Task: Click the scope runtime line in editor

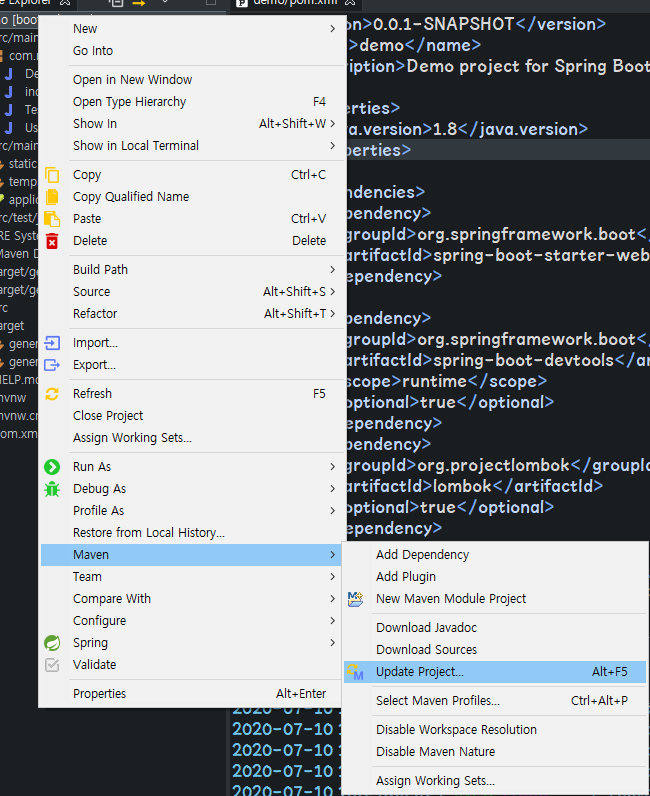Action: [x=447, y=381]
